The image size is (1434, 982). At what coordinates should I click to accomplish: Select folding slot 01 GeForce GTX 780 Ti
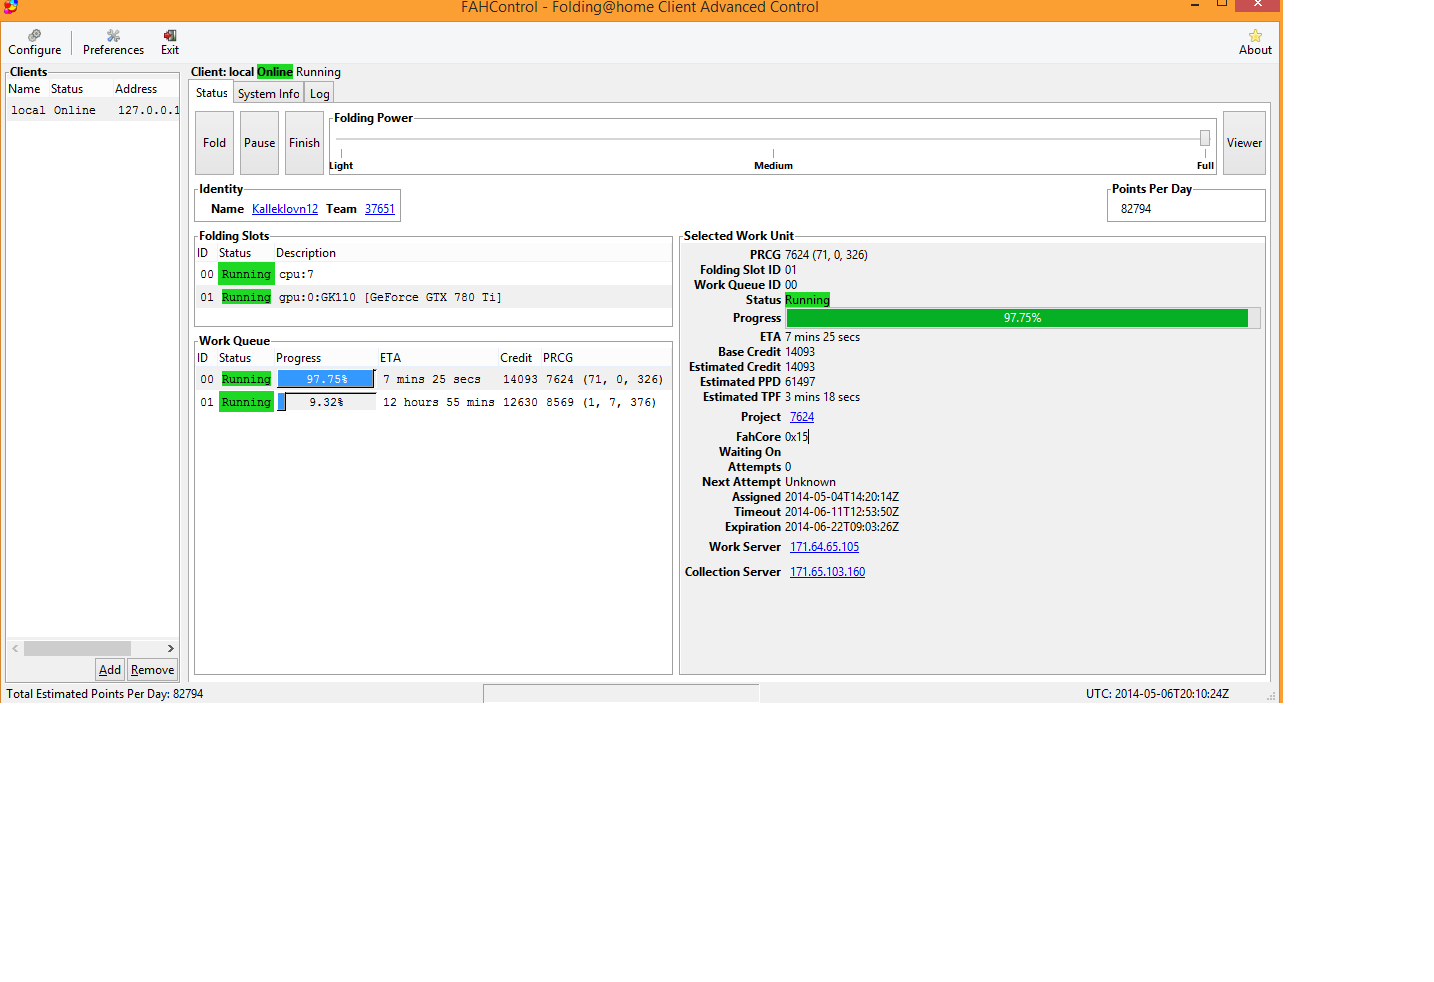coord(433,297)
